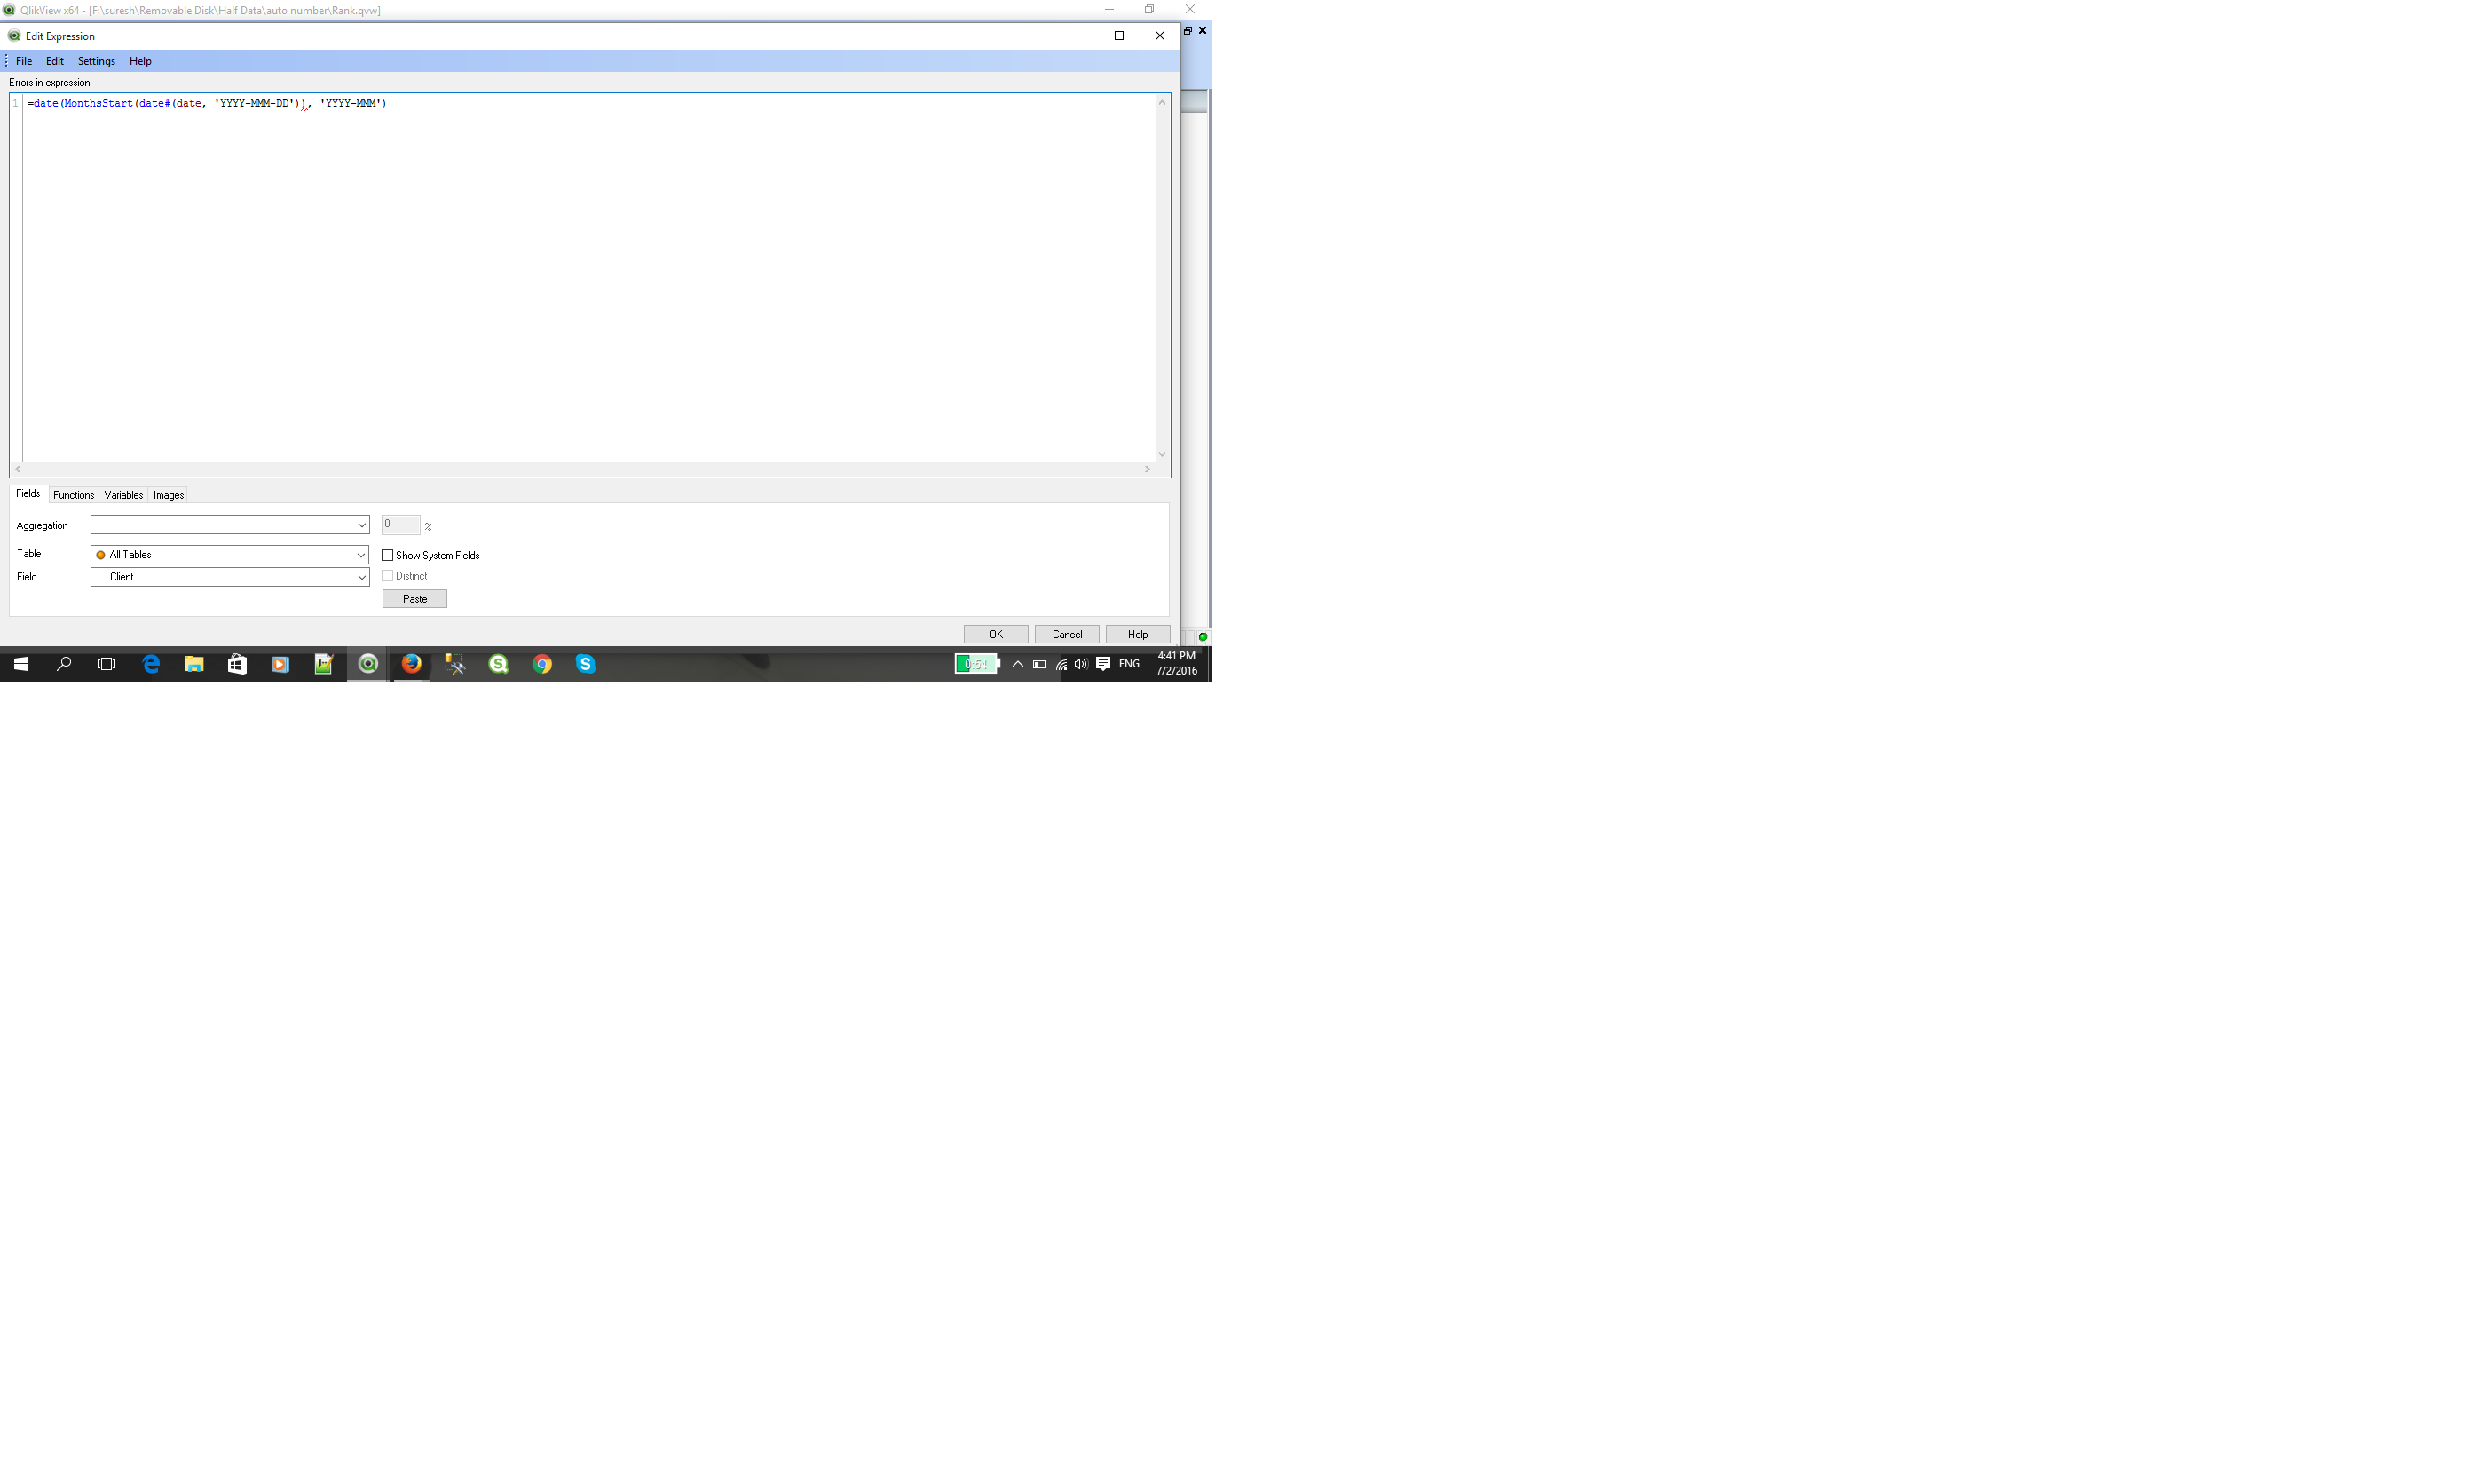Open the Settings menu in Edit Expression
Screen dimensions: 2478x1484
pyautogui.click(x=95, y=59)
